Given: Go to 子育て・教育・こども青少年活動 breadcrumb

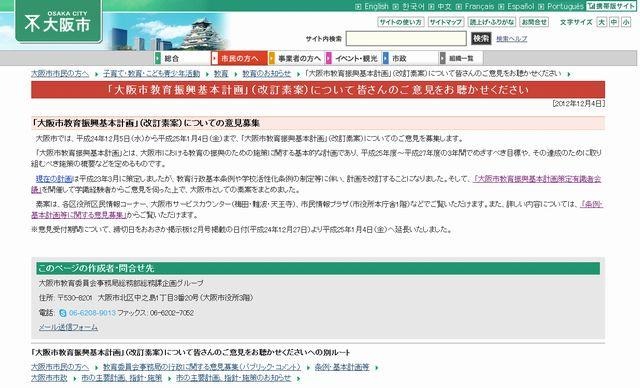Looking at the screenshot, I should (151, 73).
